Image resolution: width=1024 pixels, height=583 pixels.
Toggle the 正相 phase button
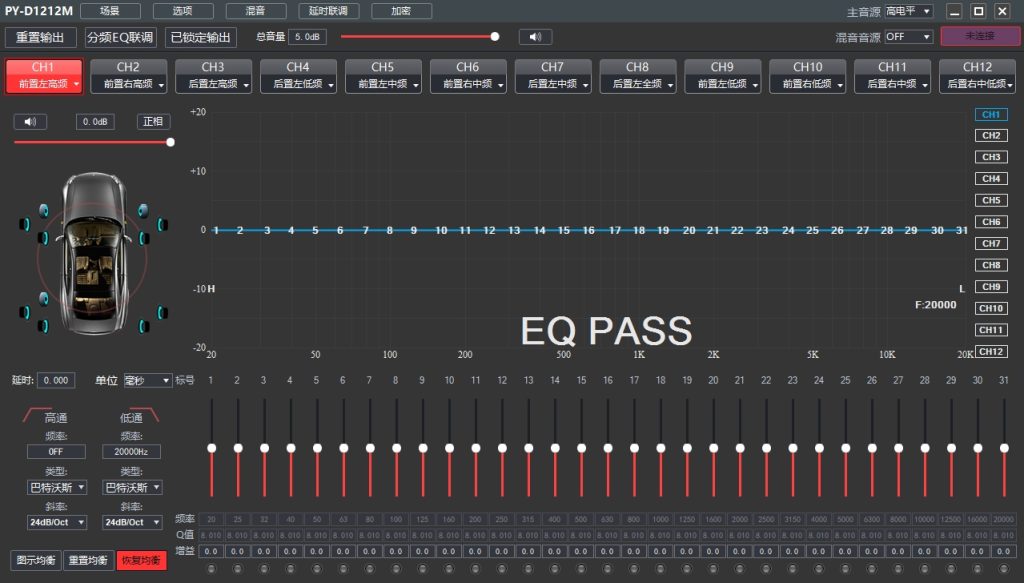(153, 121)
